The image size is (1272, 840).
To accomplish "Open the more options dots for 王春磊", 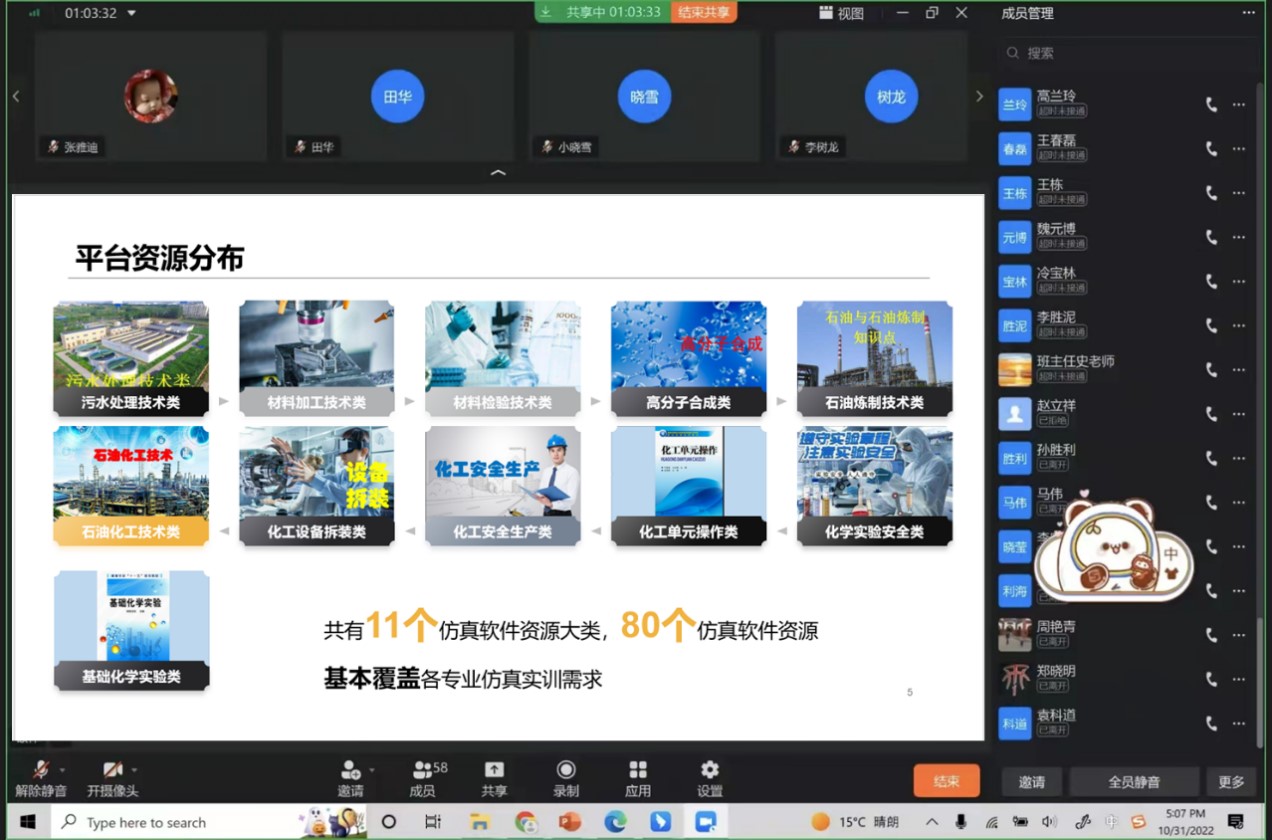I will [1239, 149].
